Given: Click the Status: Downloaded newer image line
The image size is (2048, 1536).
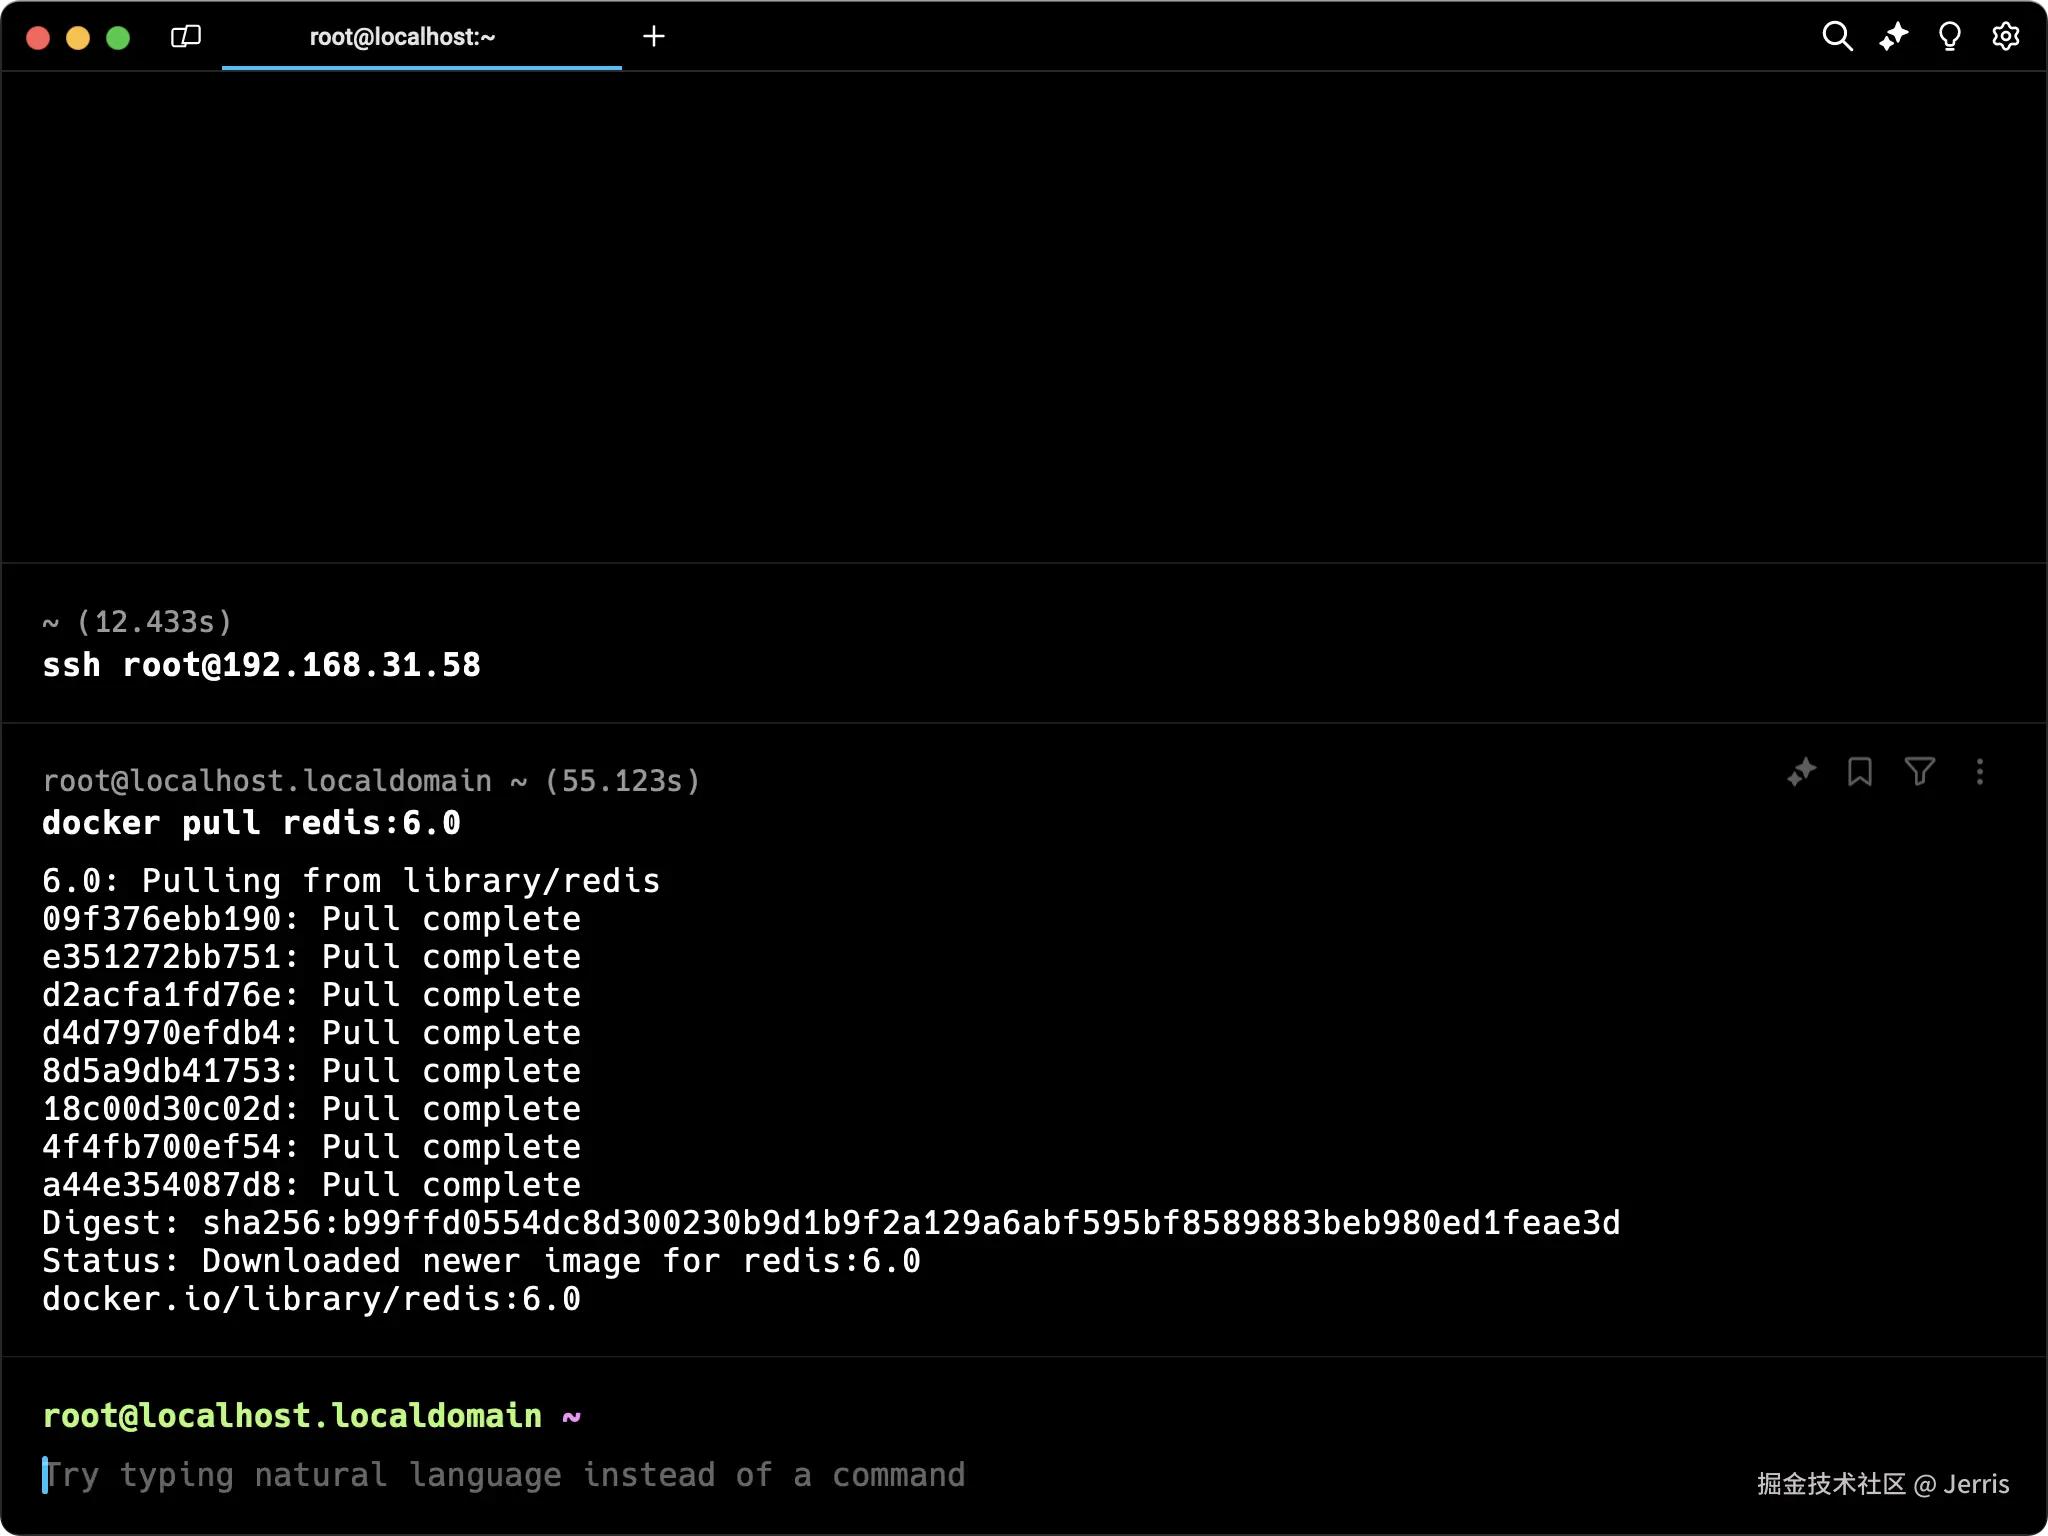Looking at the screenshot, I should 480,1261.
